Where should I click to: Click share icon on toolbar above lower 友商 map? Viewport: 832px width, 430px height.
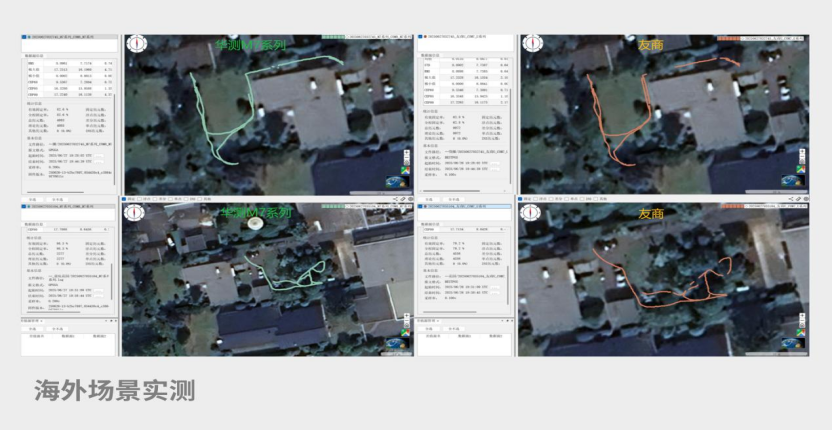[791, 199]
